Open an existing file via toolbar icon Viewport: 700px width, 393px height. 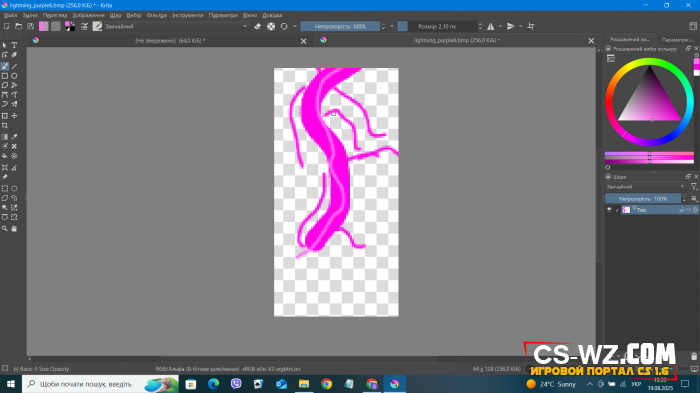[x=18, y=26]
